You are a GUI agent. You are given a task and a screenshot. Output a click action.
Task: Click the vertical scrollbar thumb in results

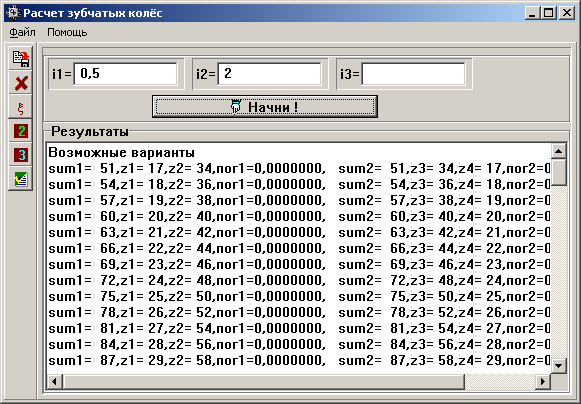(559, 172)
